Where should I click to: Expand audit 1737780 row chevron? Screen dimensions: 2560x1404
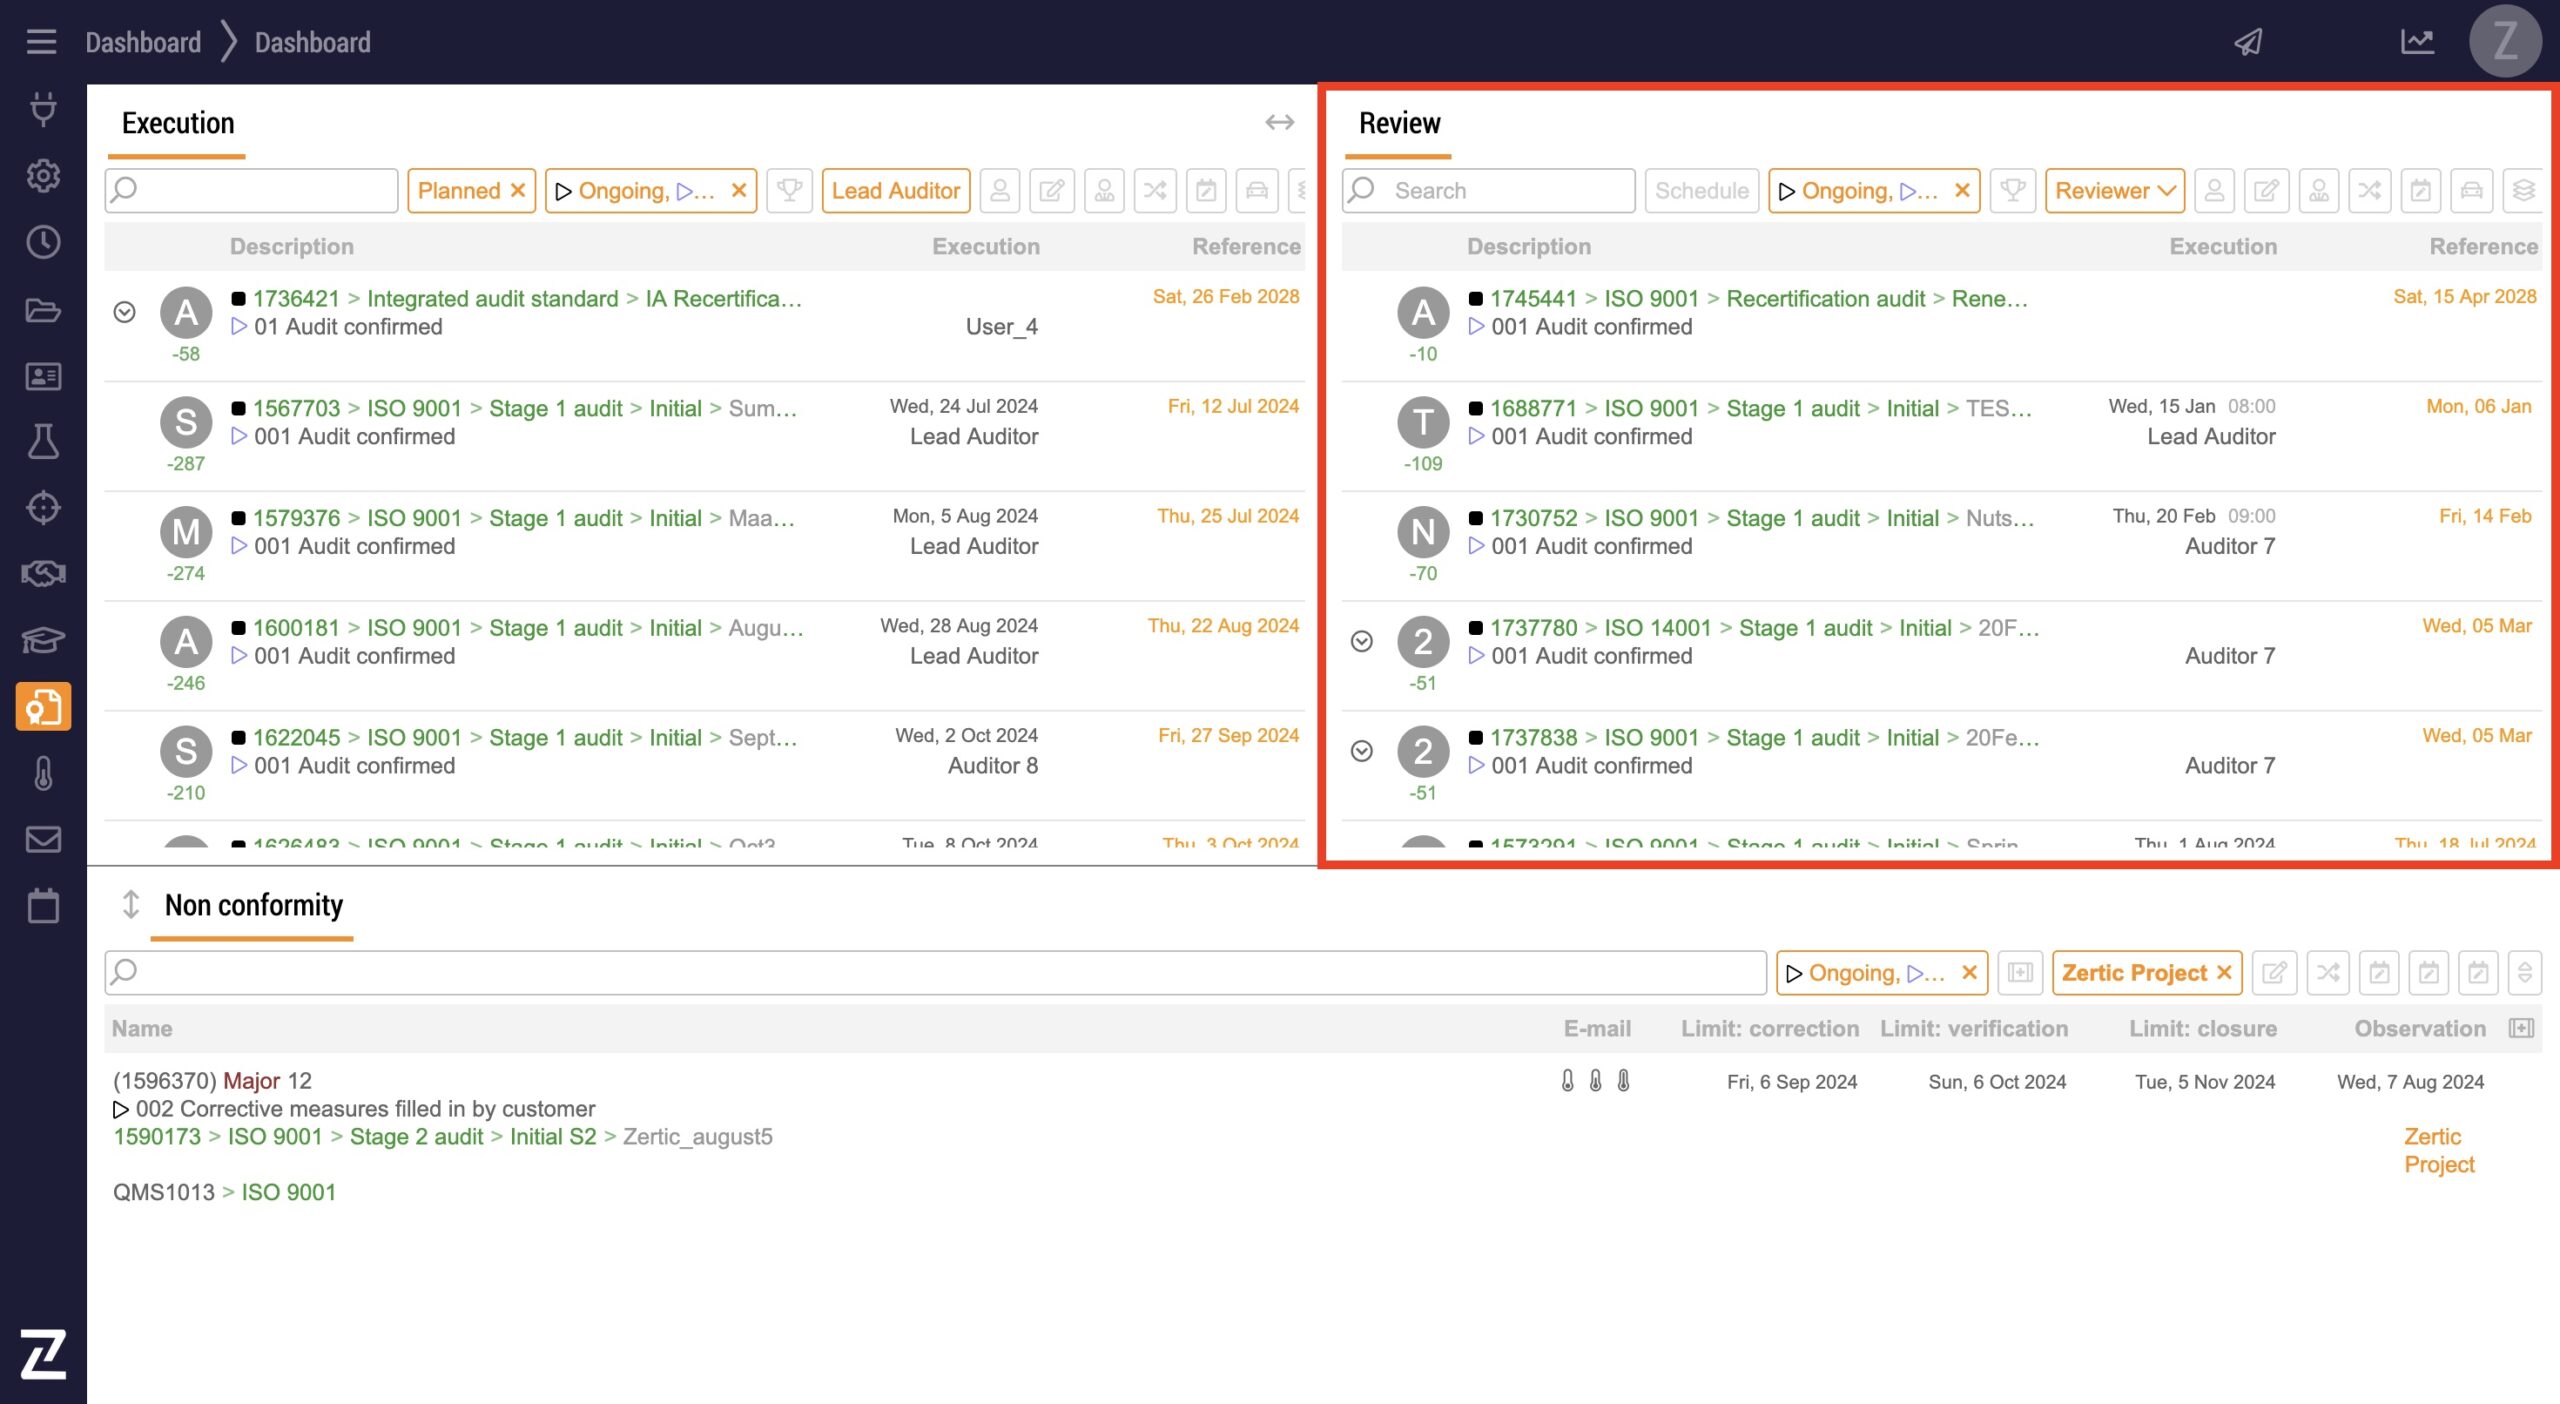point(1361,641)
